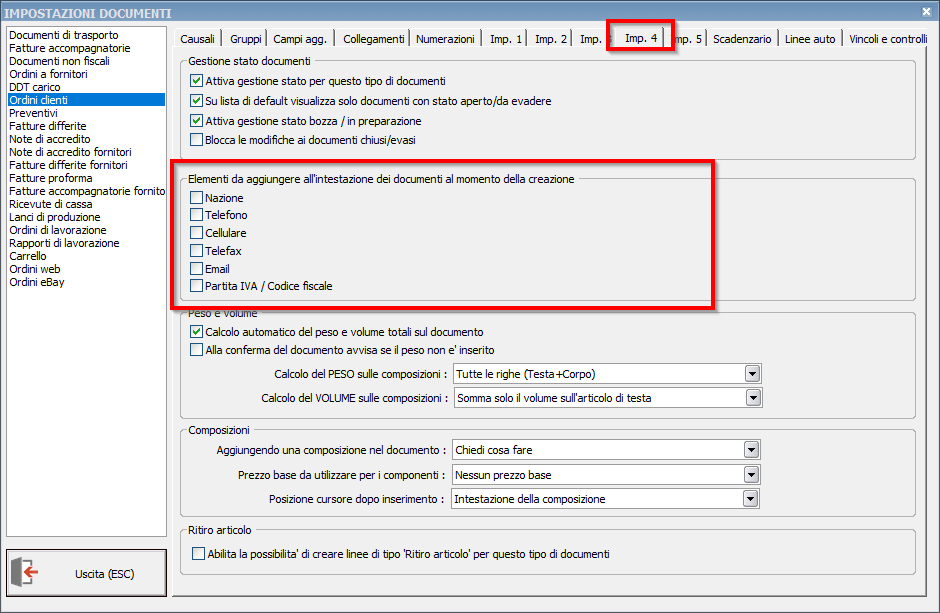Viewport: 940px width, 613px height.
Task: Open the Collegamenti tab
Action: click(x=373, y=39)
